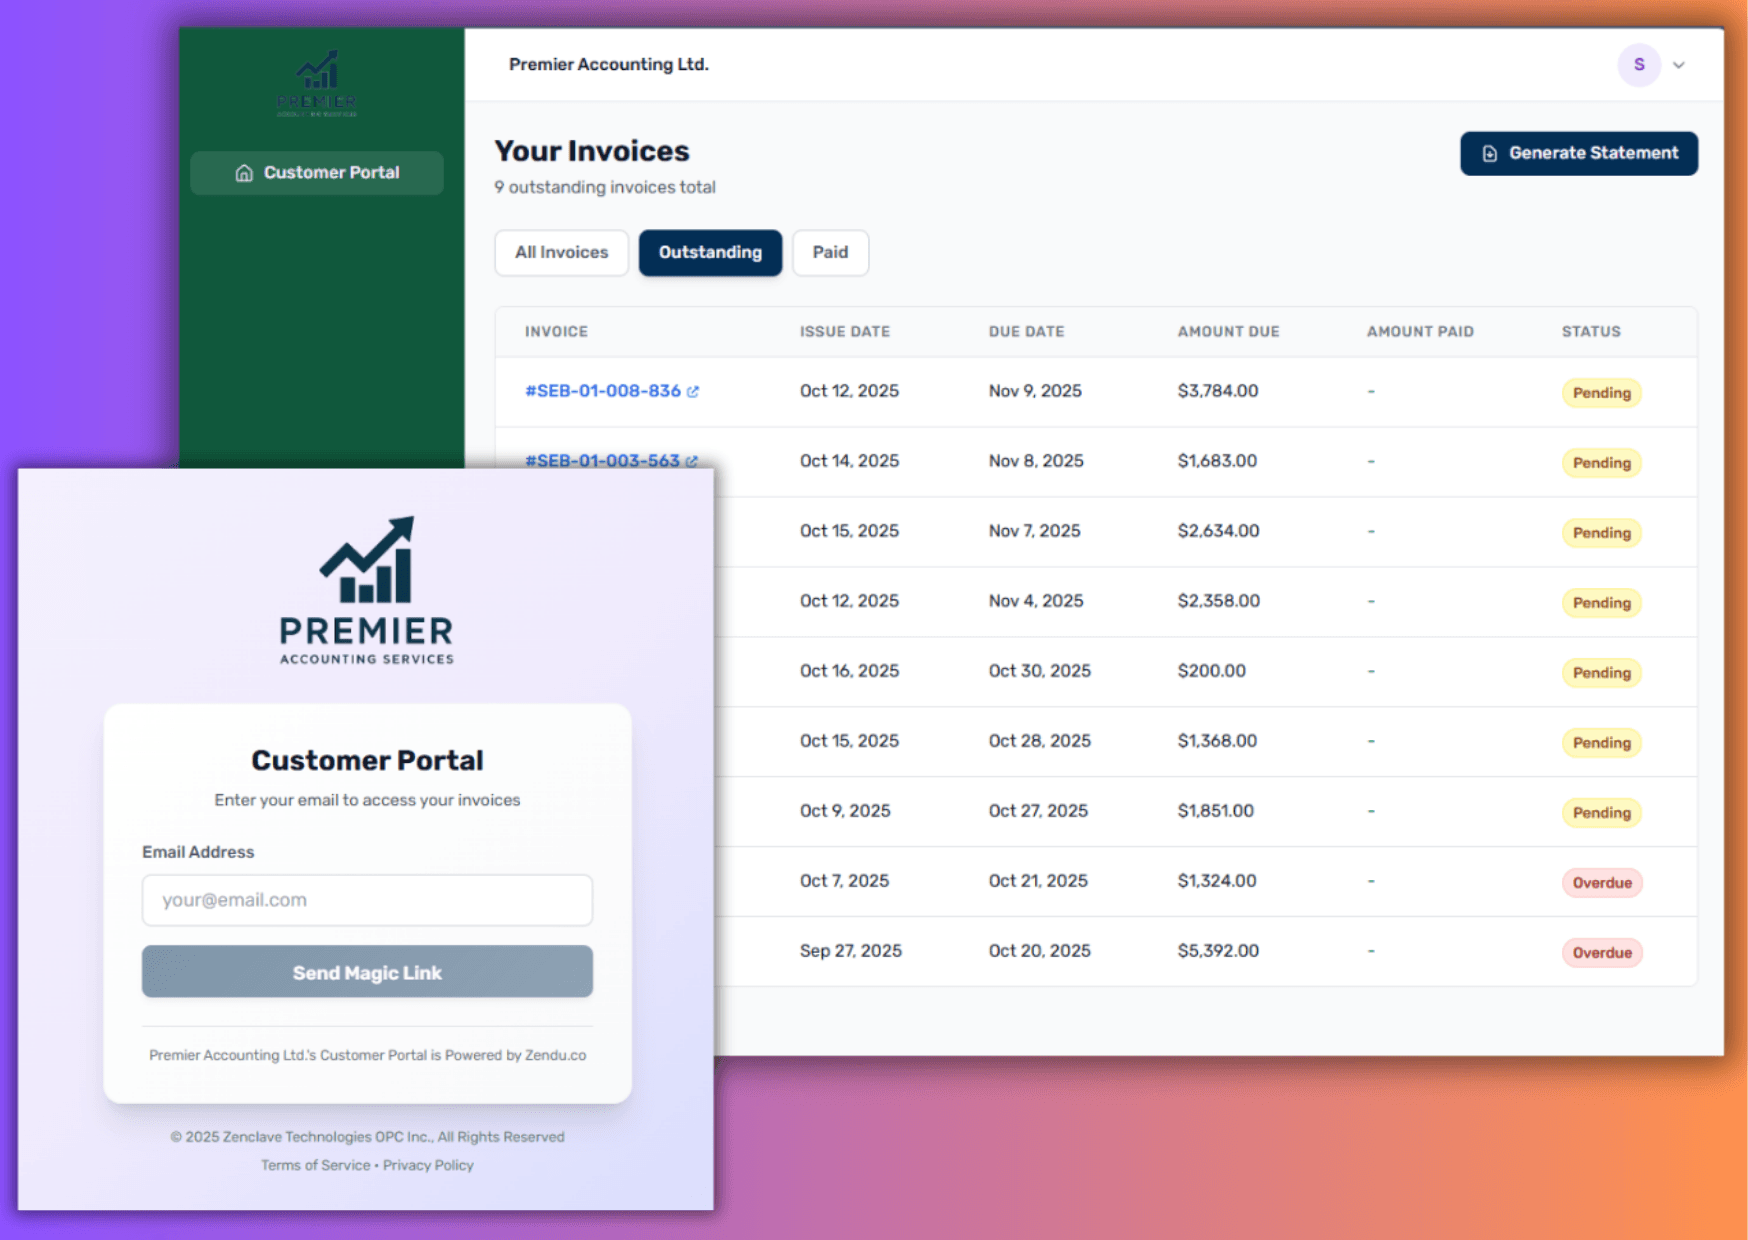Open the Privacy Policy link
Image resolution: width=1748 pixels, height=1240 pixels.
[428, 1165]
